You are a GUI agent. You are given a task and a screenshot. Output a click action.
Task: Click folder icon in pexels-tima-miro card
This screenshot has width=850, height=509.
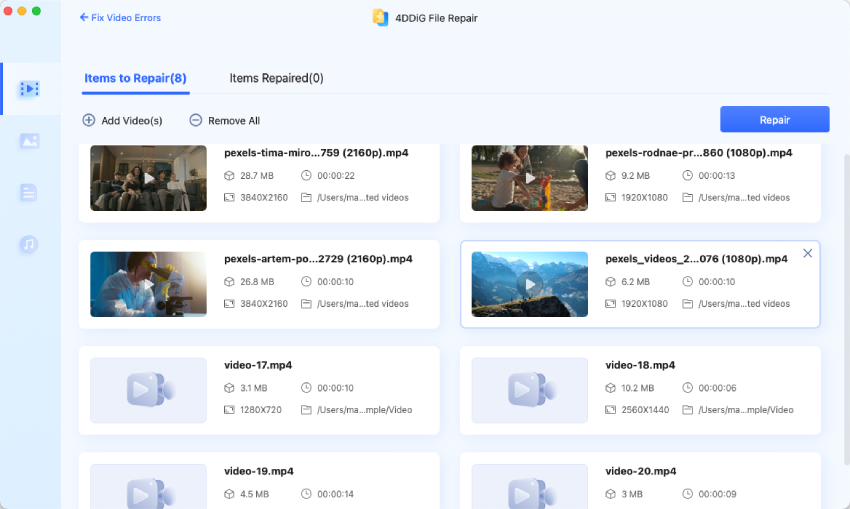pyautogui.click(x=306, y=197)
